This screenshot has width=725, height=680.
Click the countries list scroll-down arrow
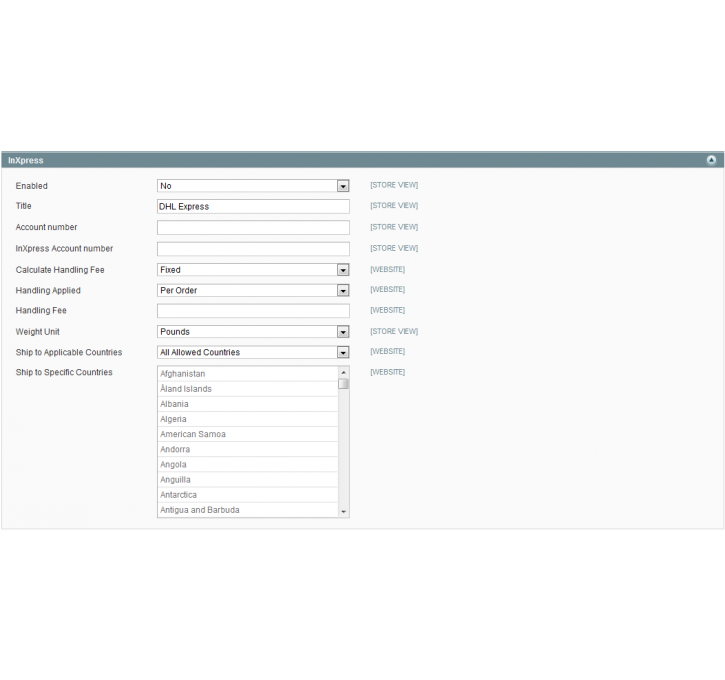344,511
